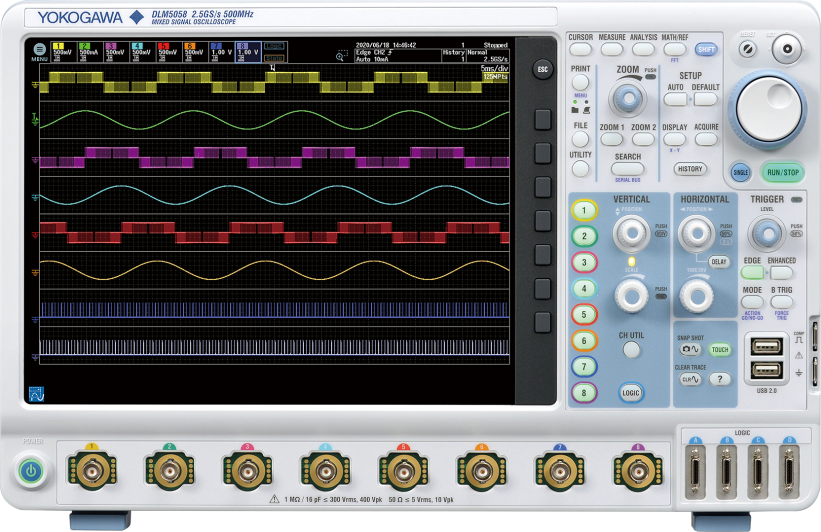This screenshot has height=532, width=821.
Task: Open the CURSOR menu
Action: pos(581,48)
